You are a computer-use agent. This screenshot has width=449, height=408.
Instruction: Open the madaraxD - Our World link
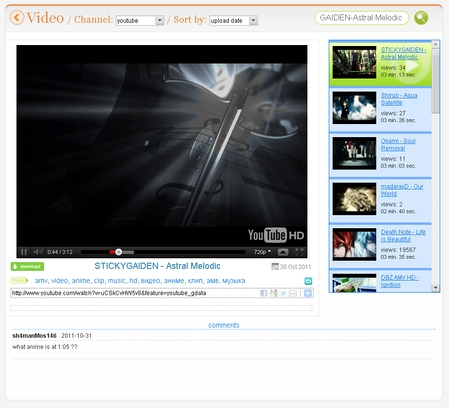[x=402, y=190]
